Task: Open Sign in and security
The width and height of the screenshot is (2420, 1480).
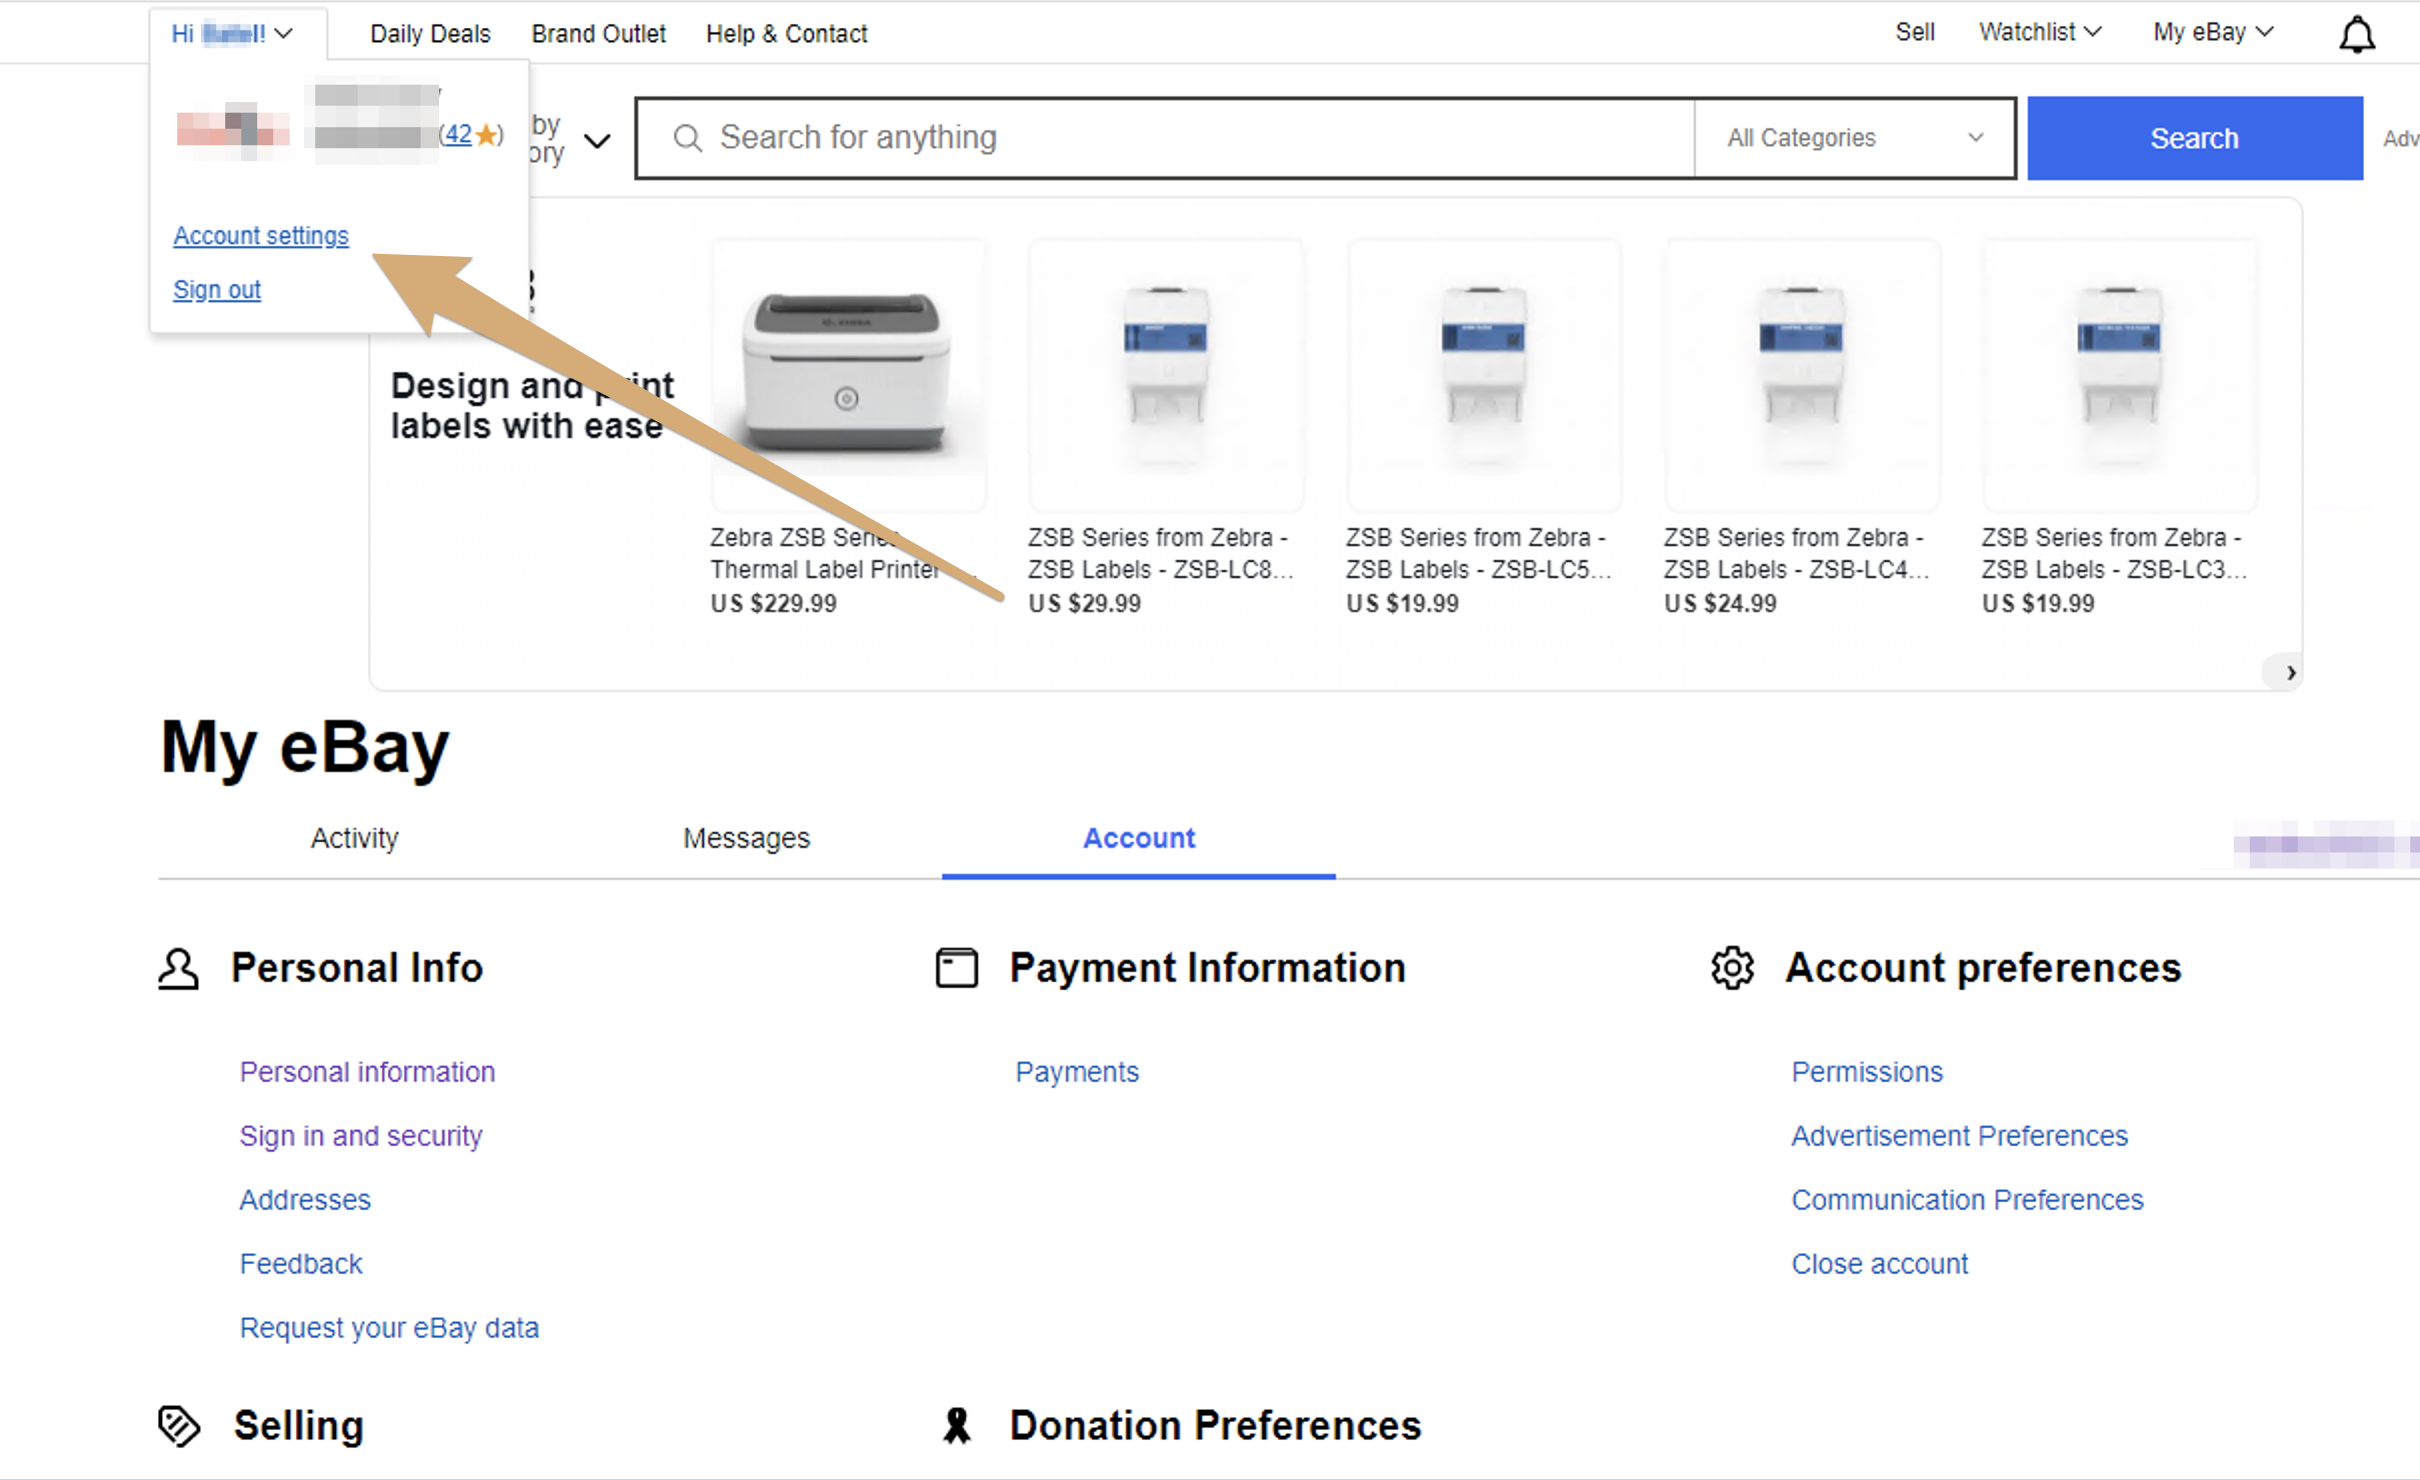Action: point(361,1136)
